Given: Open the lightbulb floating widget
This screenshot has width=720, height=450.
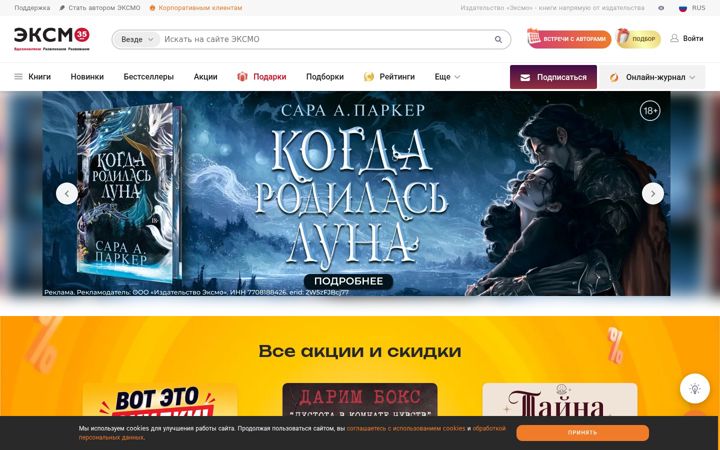Looking at the screenshot, I should click(695, 388).
